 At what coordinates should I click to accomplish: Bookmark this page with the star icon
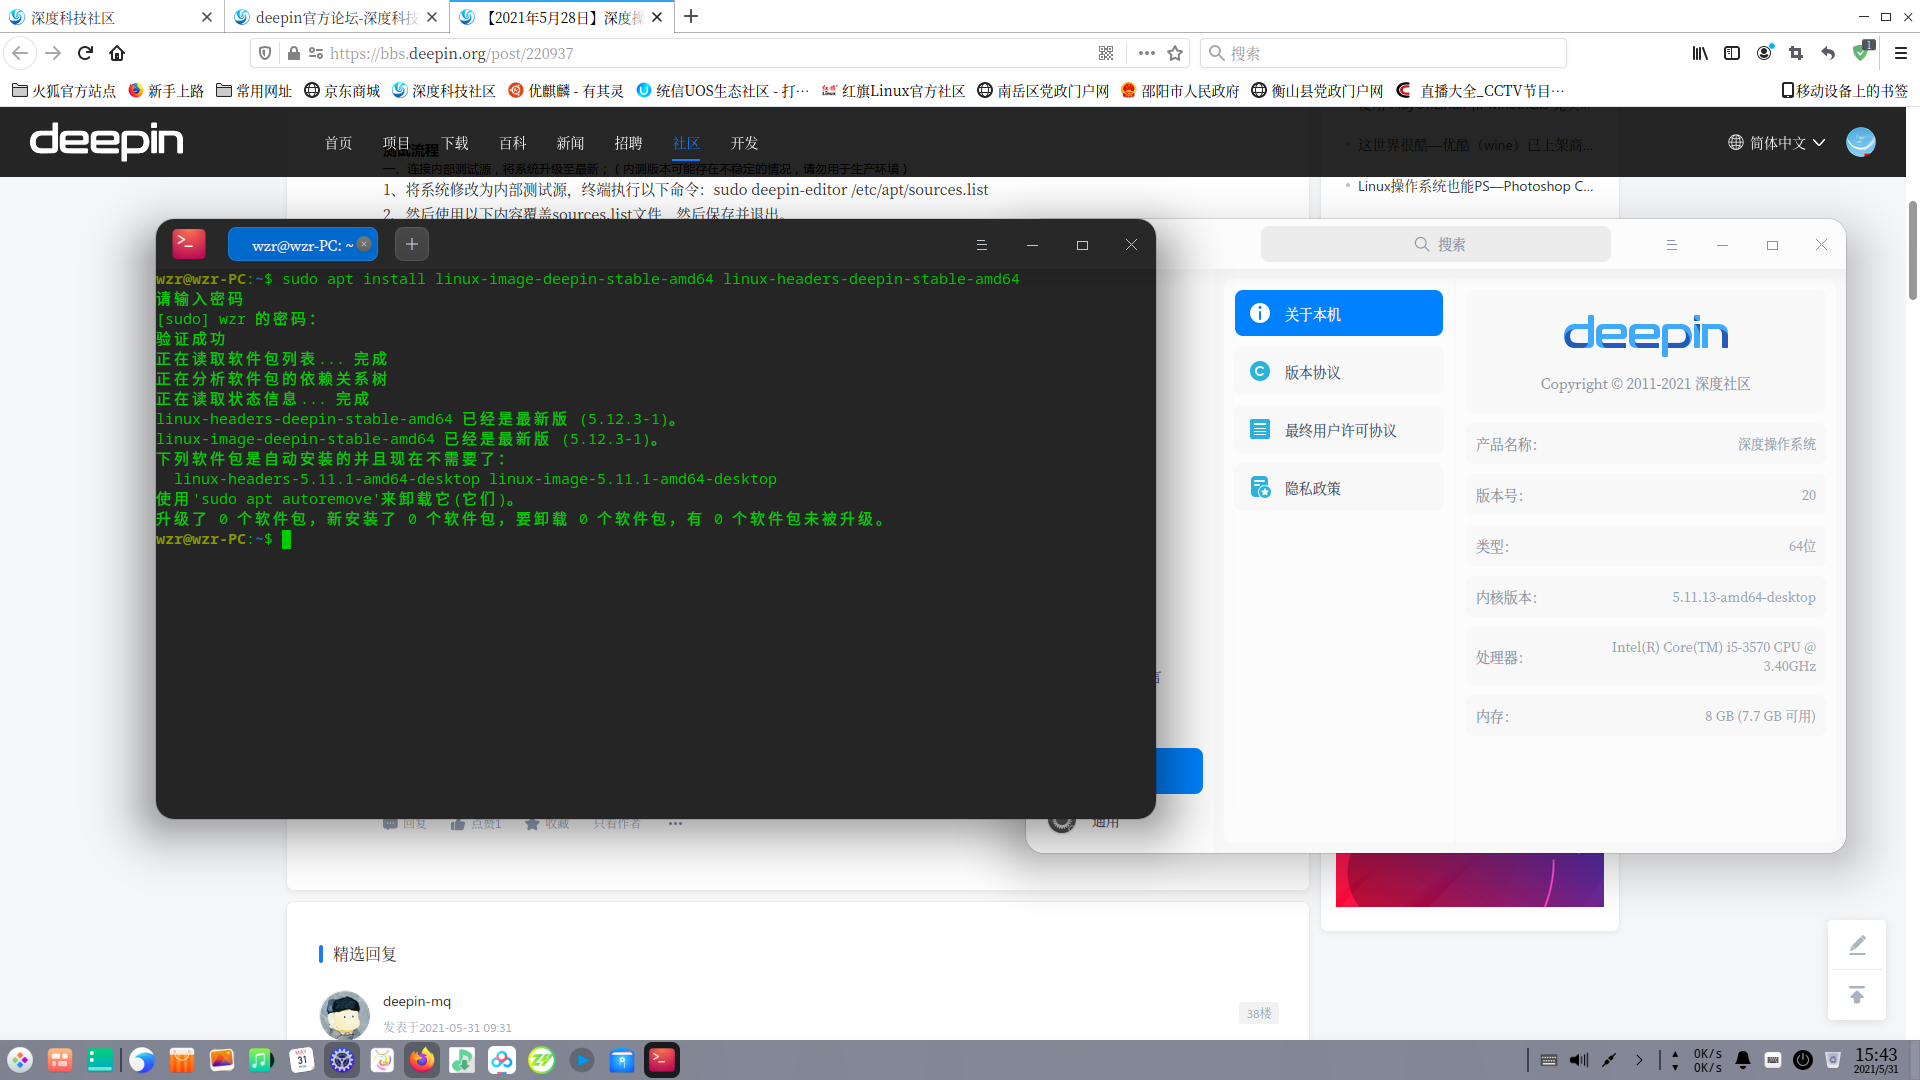point(1175,53)
